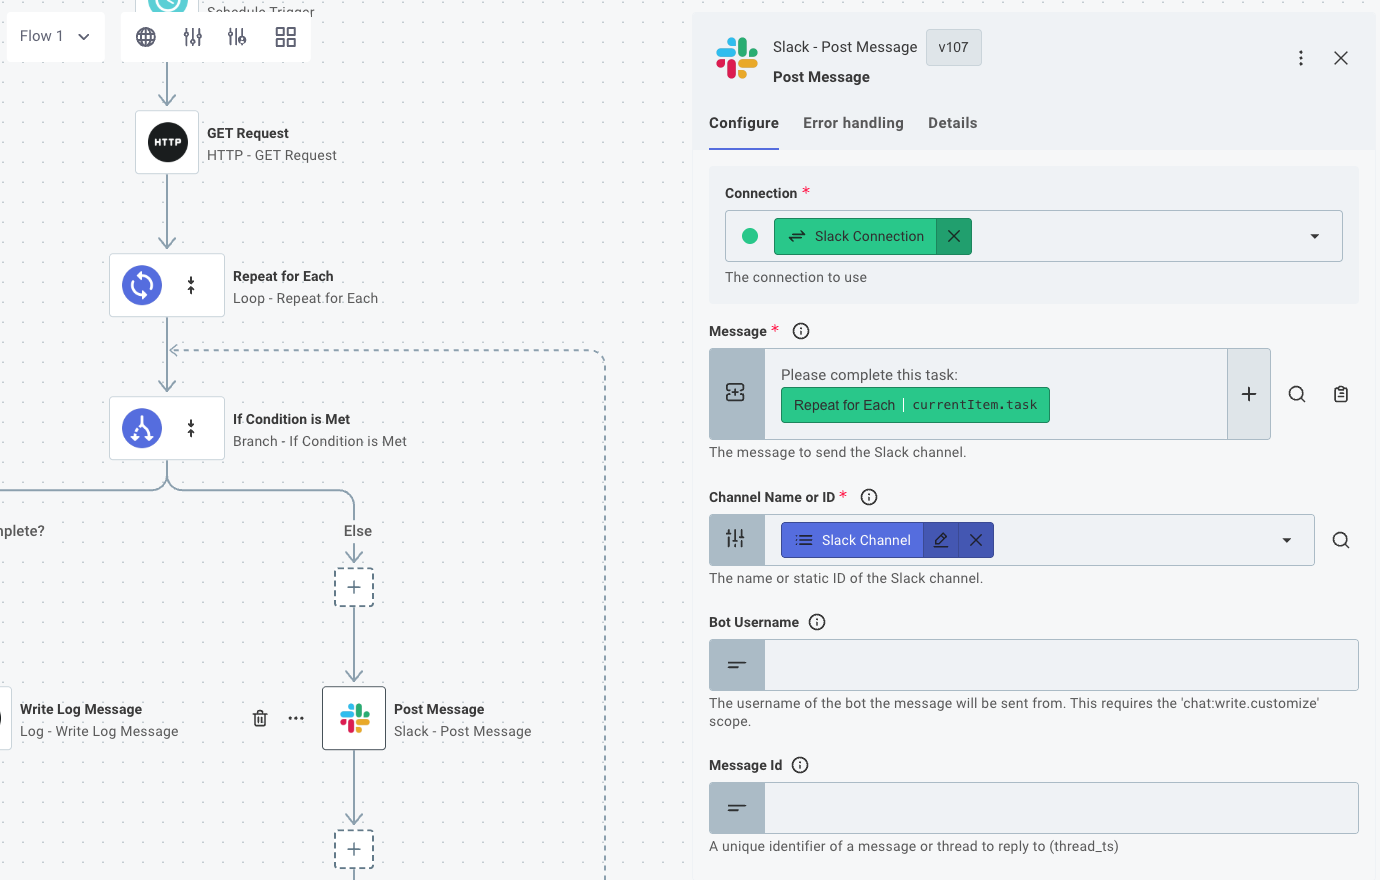1380x880 pixels.
Task: Open the three-dot menu in the Slack panel header
Action: (x=1301, y=57)
